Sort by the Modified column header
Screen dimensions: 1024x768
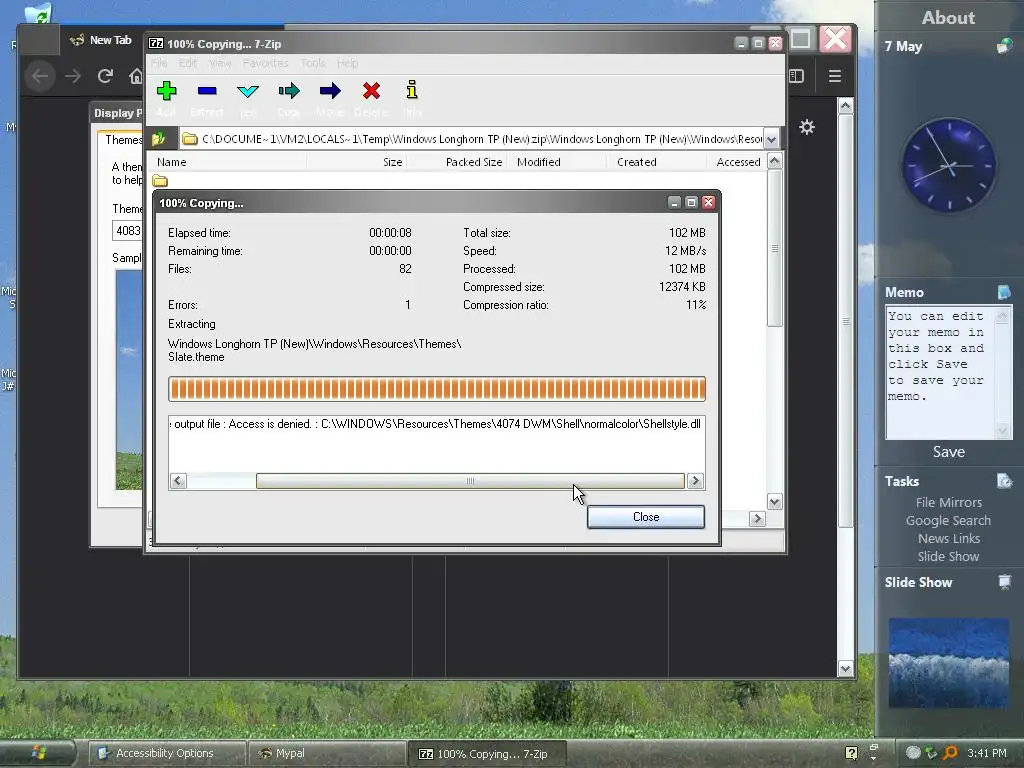point(558,162)
